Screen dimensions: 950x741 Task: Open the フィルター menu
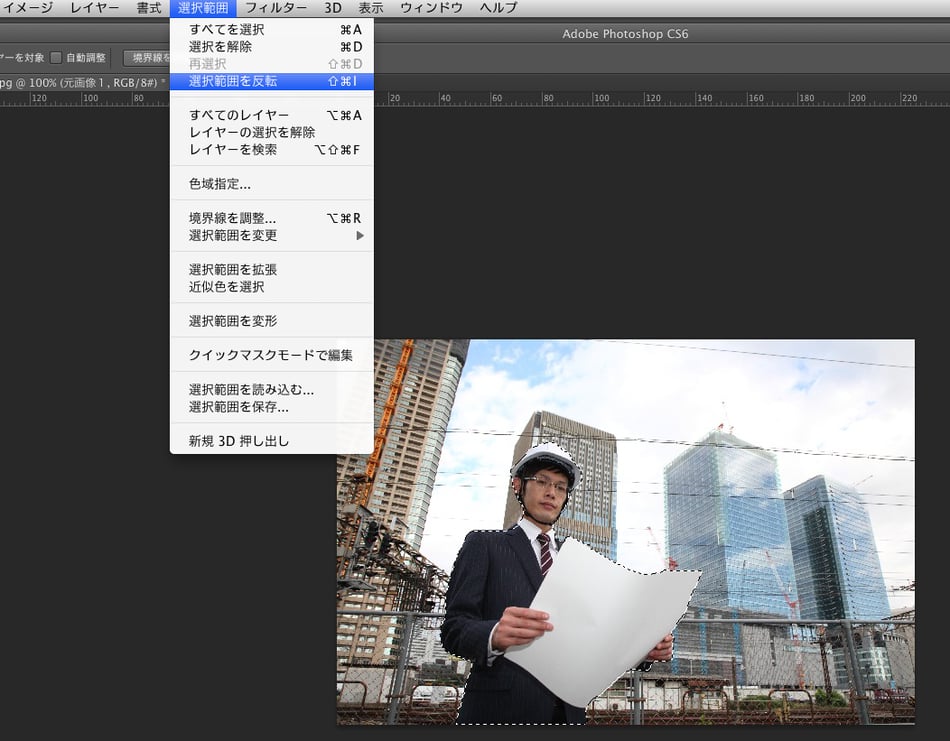point(276,8)
